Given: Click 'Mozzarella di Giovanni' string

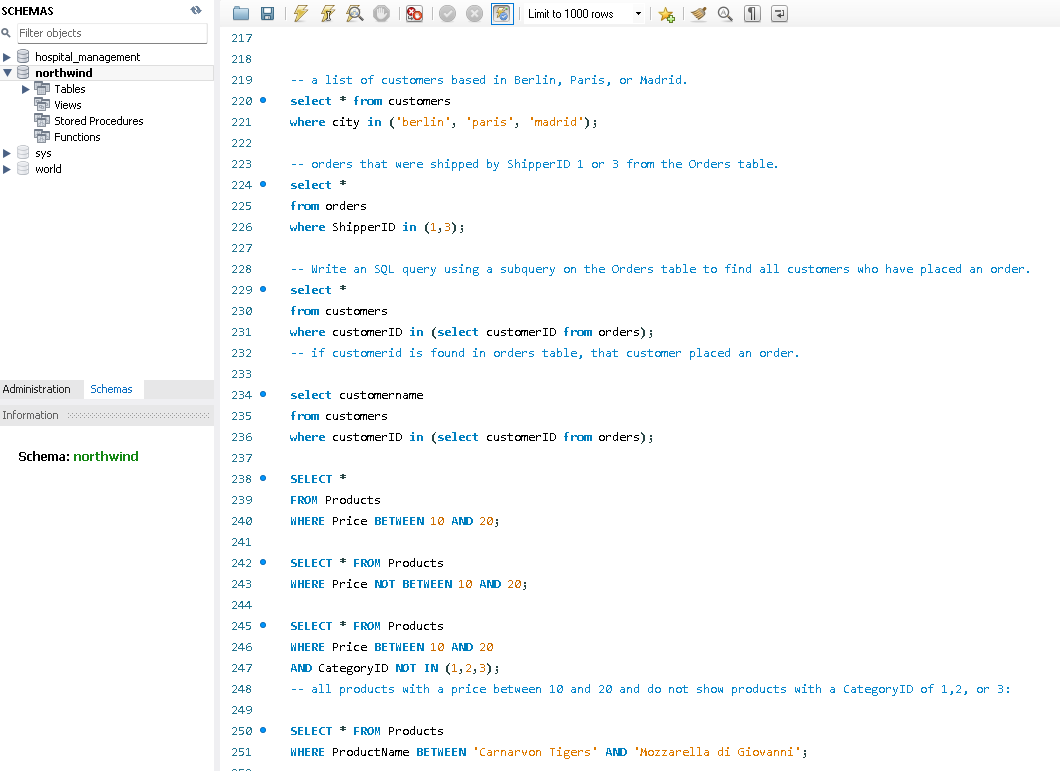Looking at the screenshot, I should pos(717,752).
